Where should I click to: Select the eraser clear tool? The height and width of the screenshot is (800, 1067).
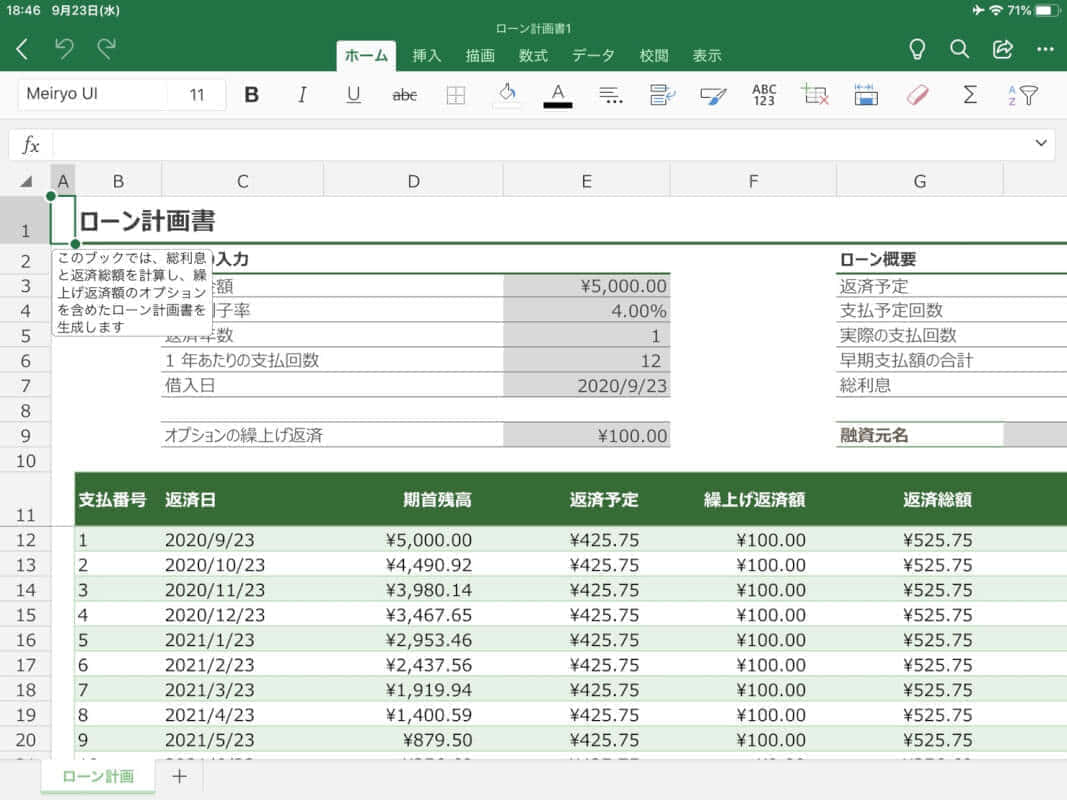[x=917, y=95]
